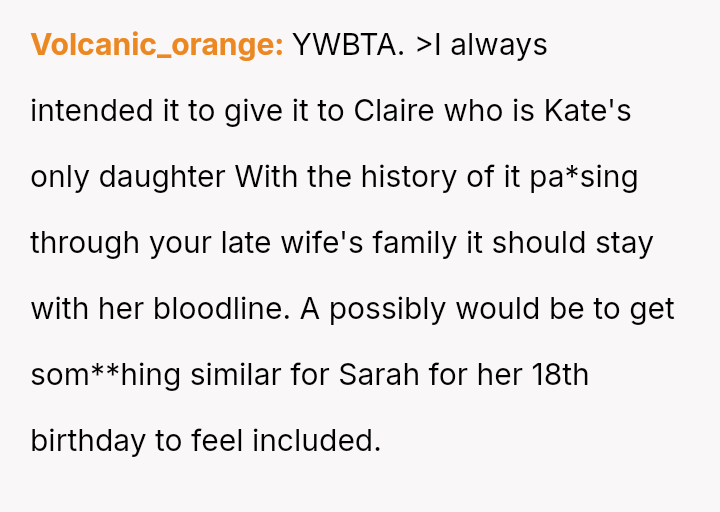Click the word history in the comment
Screen dimensions: 720x512
[409, 177]
